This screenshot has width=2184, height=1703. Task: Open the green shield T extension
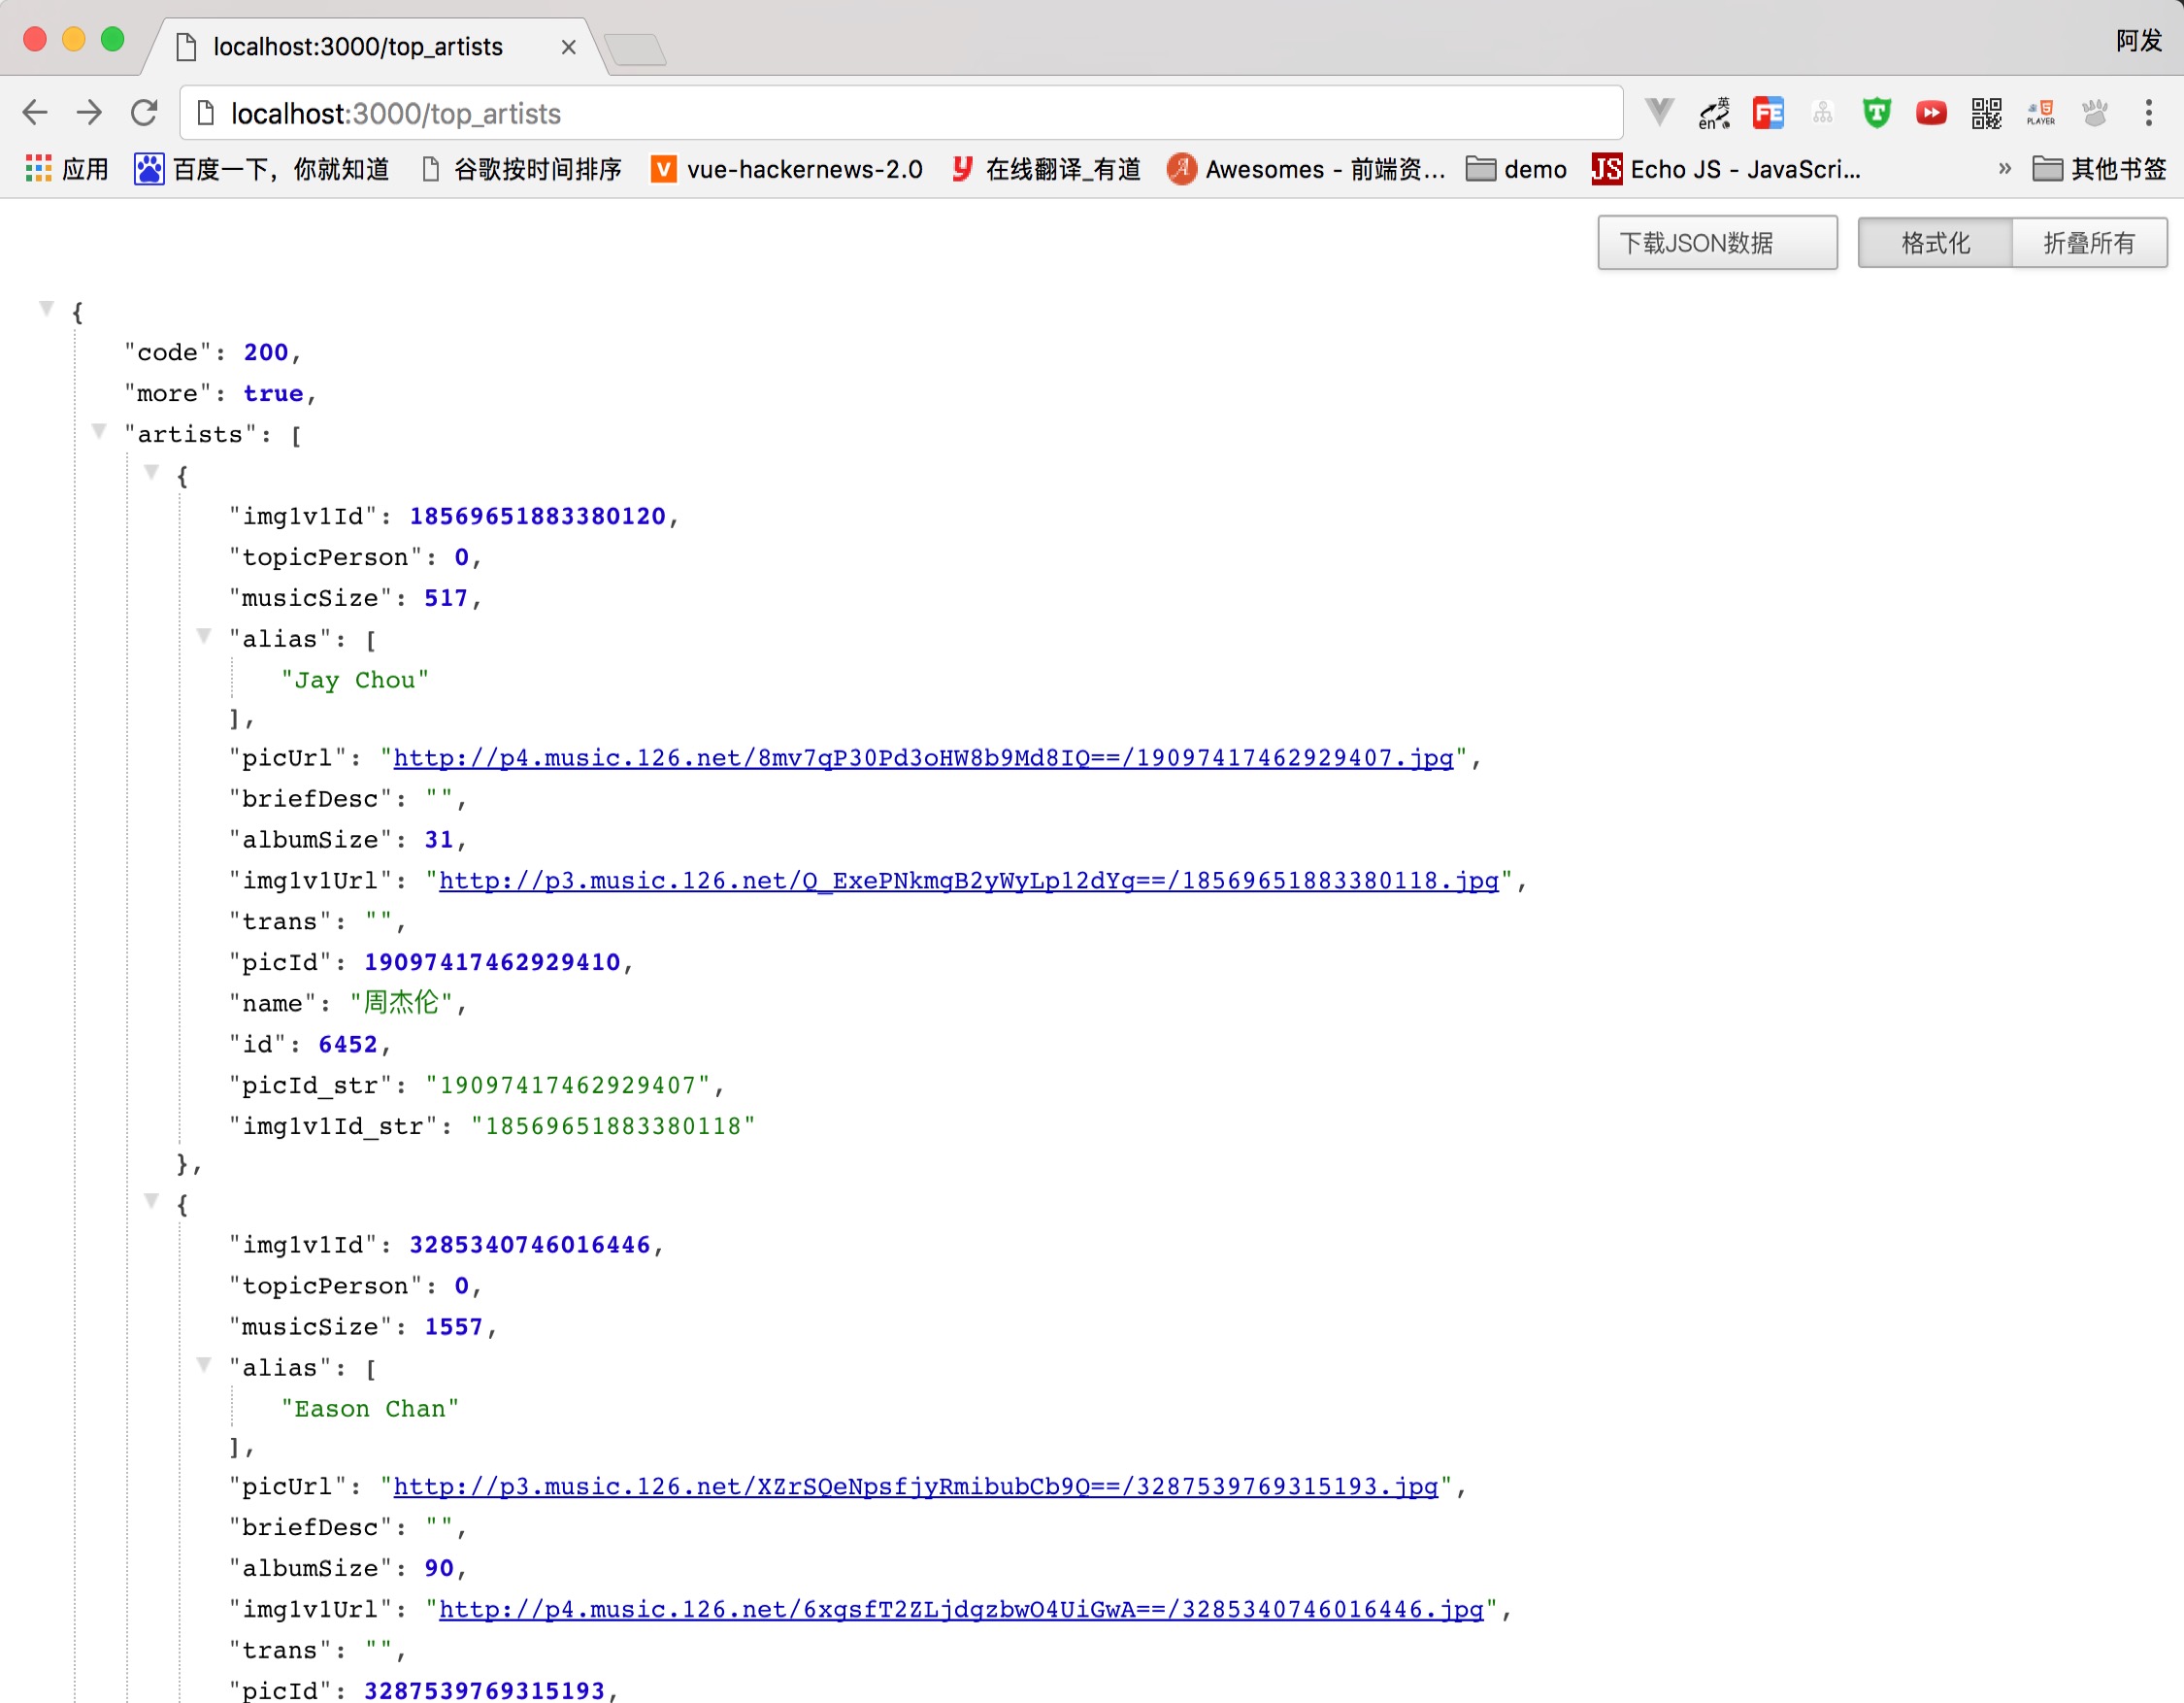[1877, 113]
